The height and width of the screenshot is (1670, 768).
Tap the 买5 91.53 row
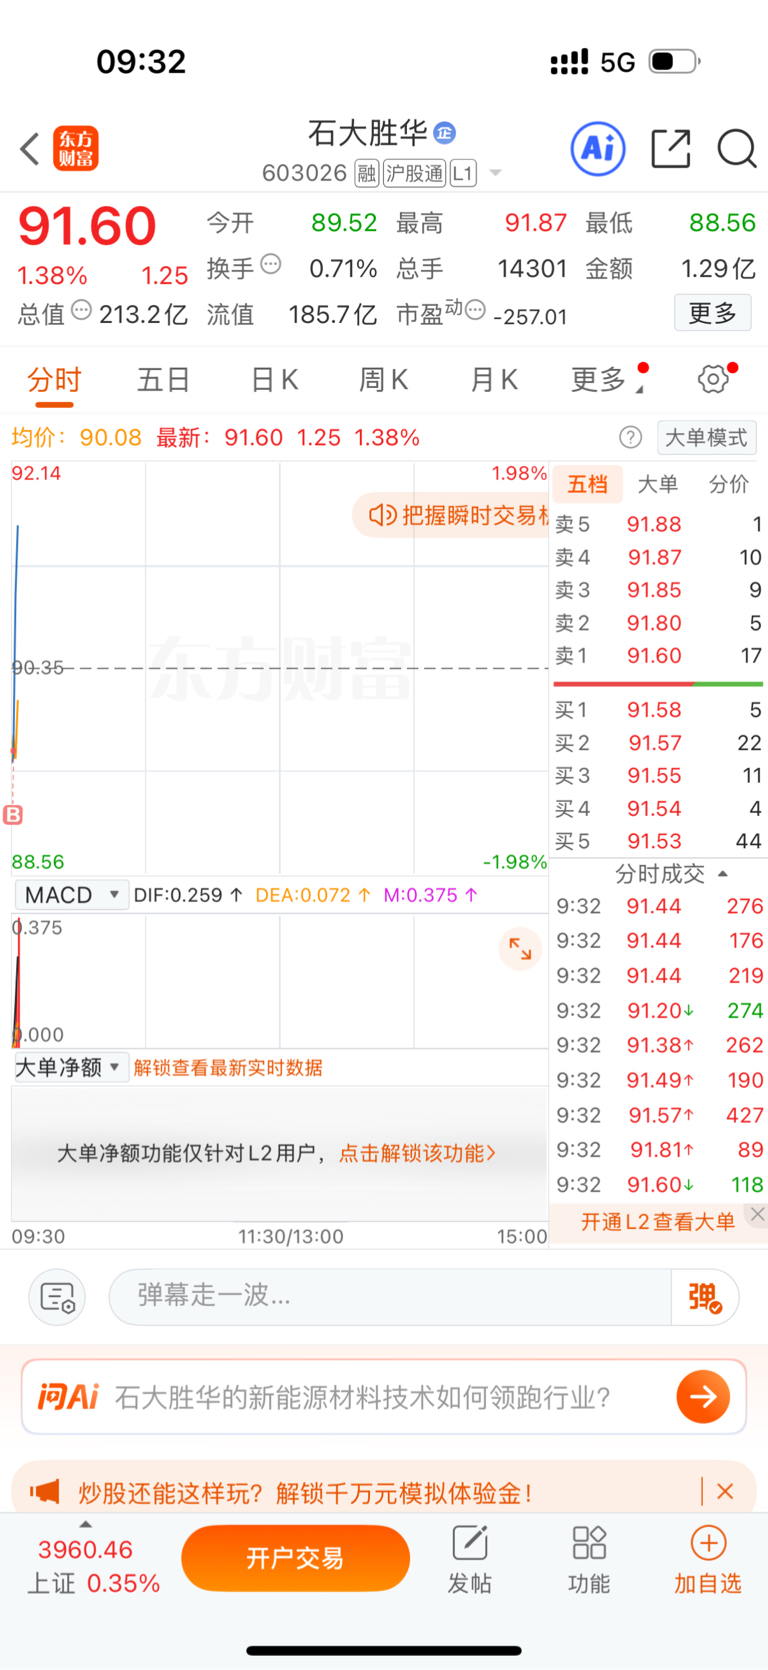coord(659,841)
